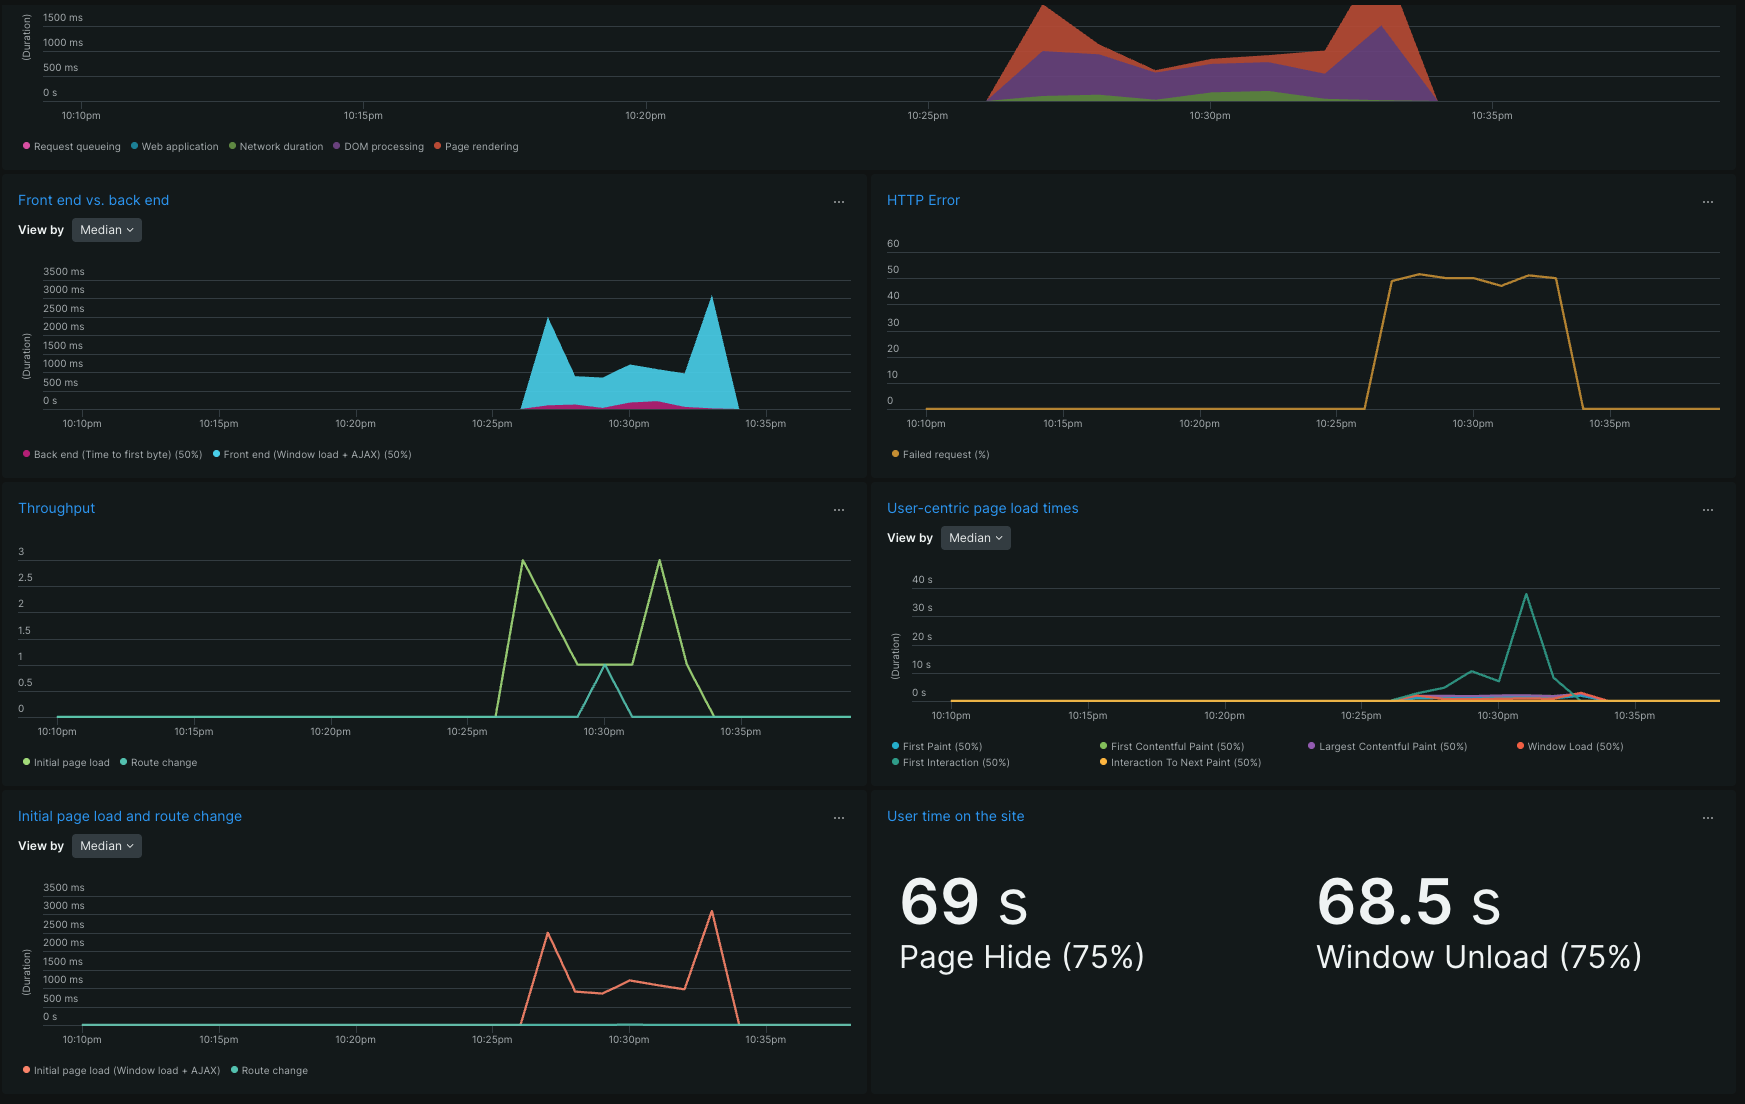Open User time on the site options

point(1707,818)
